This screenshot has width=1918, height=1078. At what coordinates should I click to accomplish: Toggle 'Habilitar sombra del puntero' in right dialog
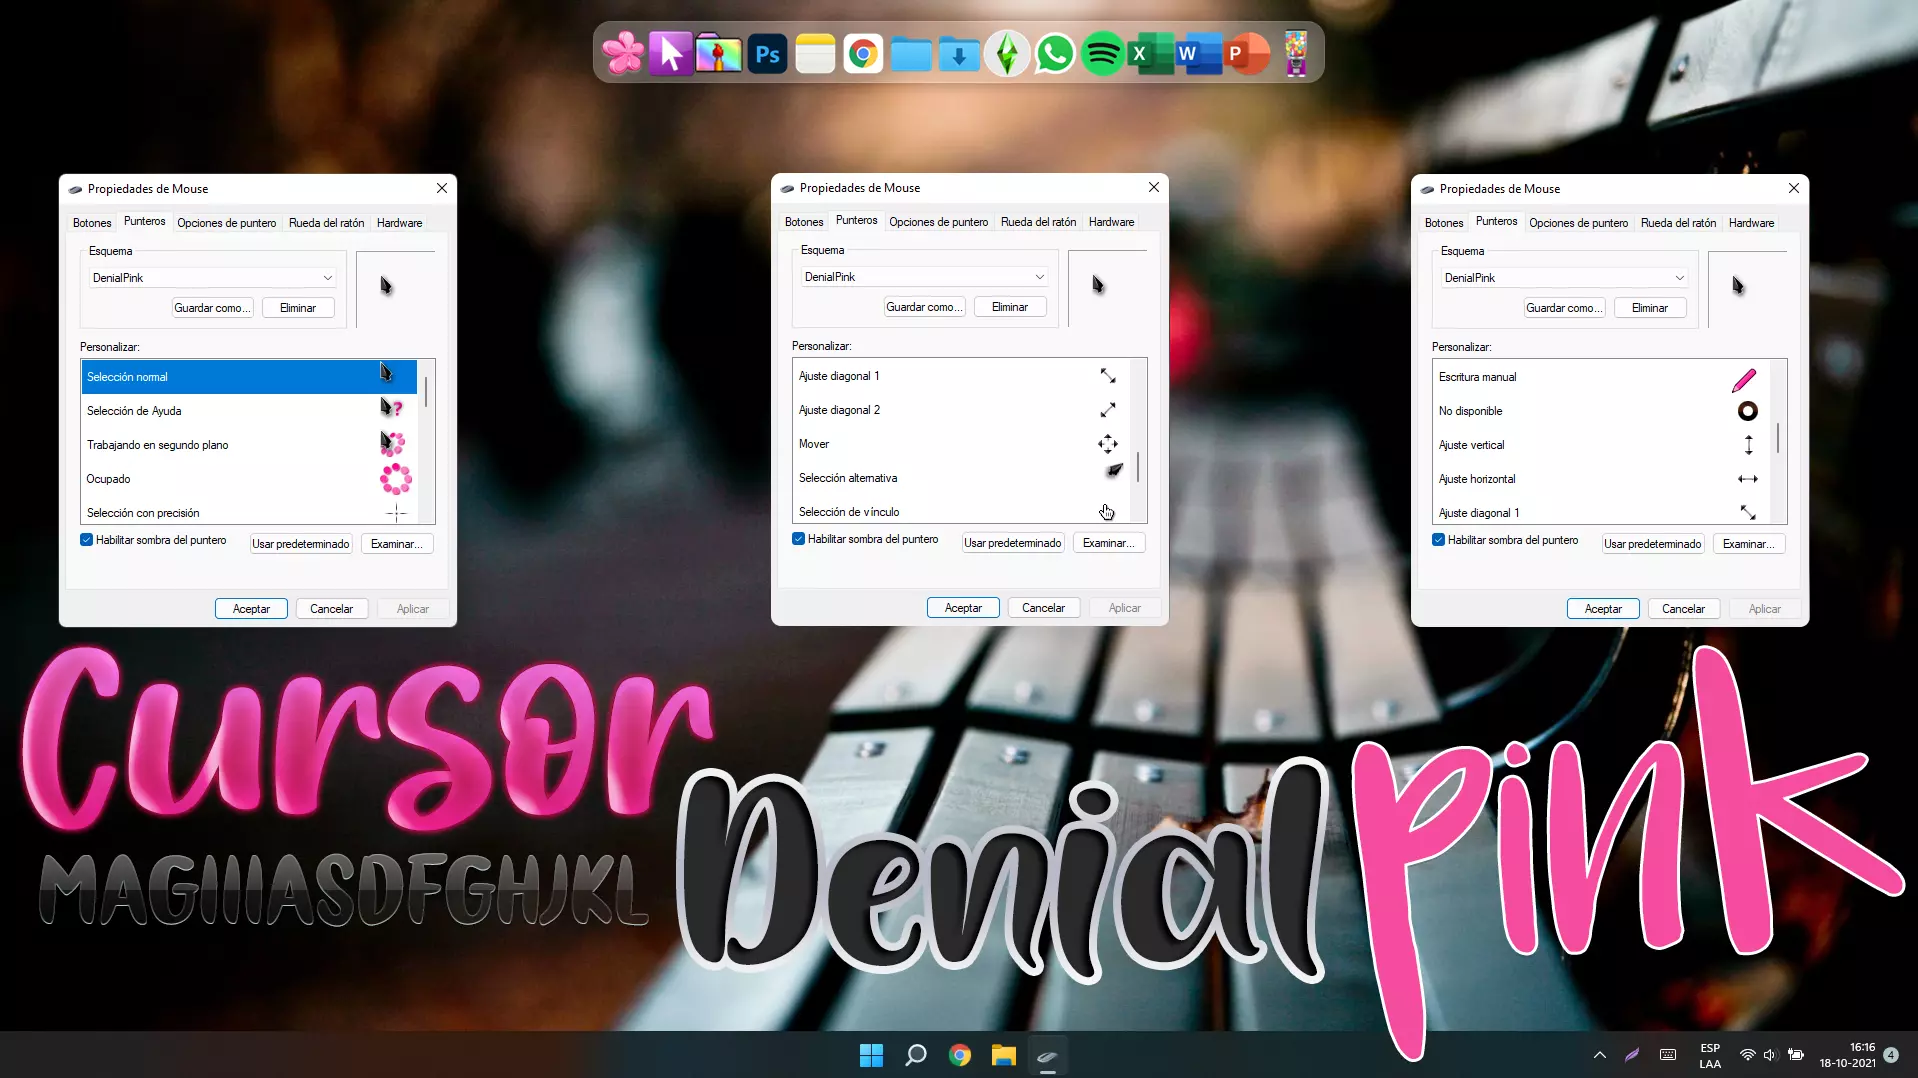click(1438, 539)
